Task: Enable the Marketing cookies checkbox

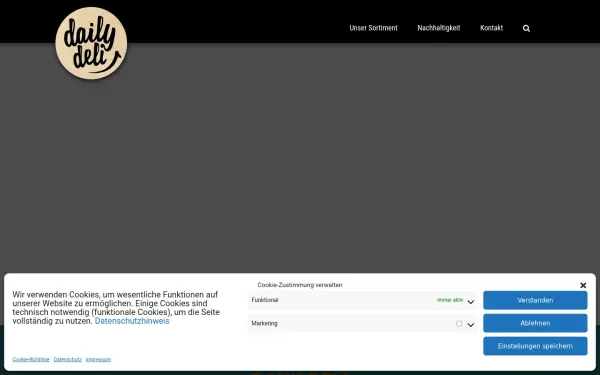Action: click(459, 324)
